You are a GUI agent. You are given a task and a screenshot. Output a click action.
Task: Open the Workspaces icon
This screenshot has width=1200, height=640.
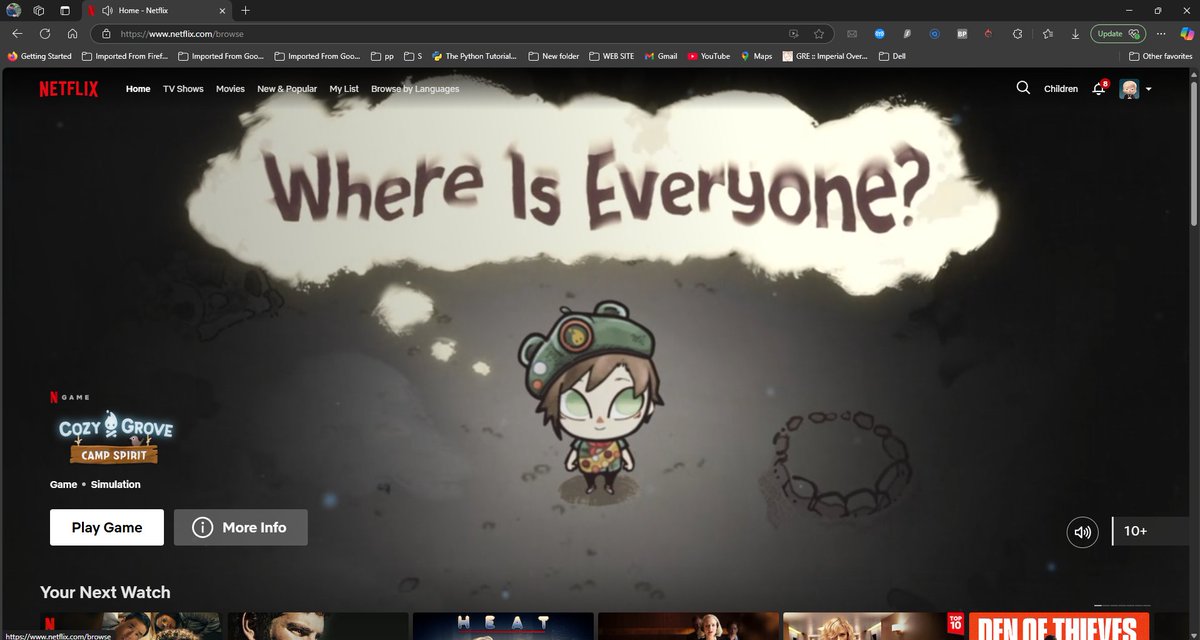[x=38, y=10]
